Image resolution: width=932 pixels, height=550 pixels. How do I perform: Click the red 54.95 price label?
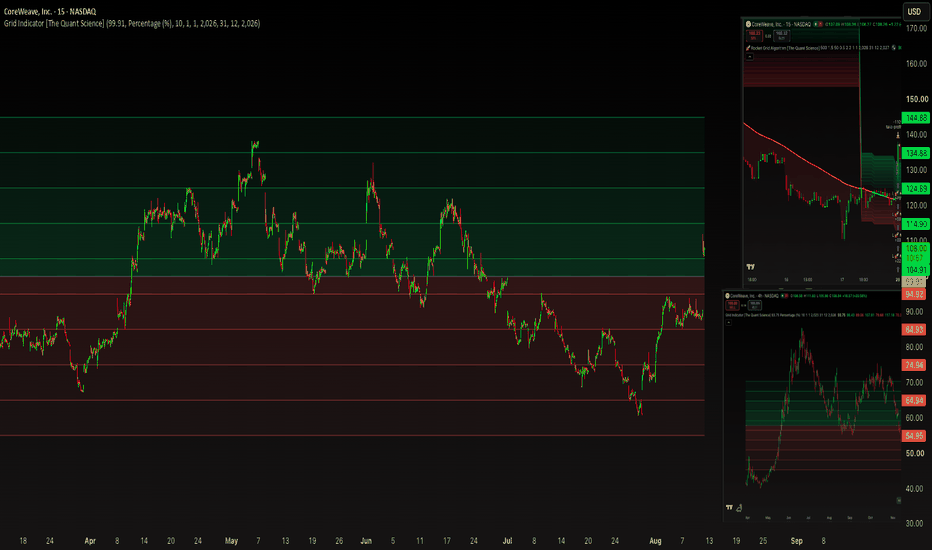(914, 436)
